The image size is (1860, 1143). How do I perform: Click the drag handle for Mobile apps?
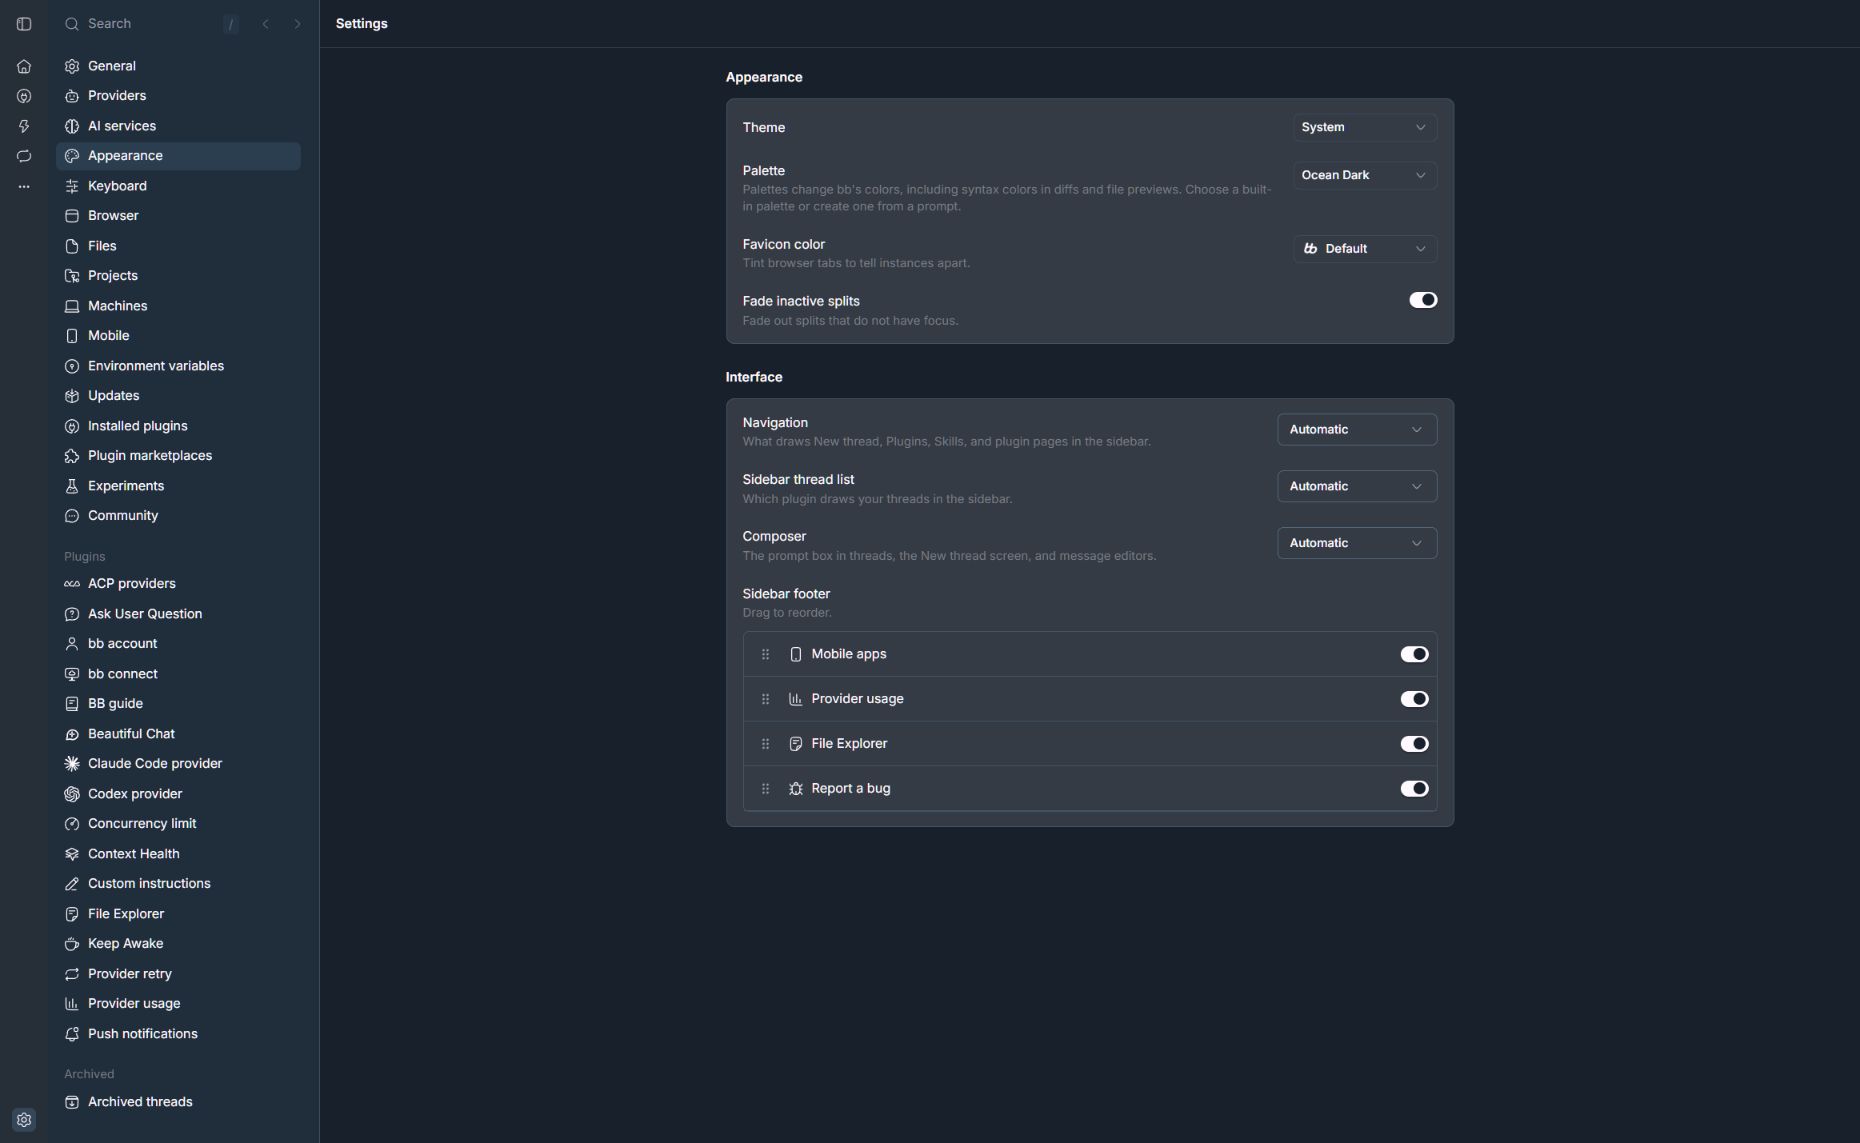765,654
